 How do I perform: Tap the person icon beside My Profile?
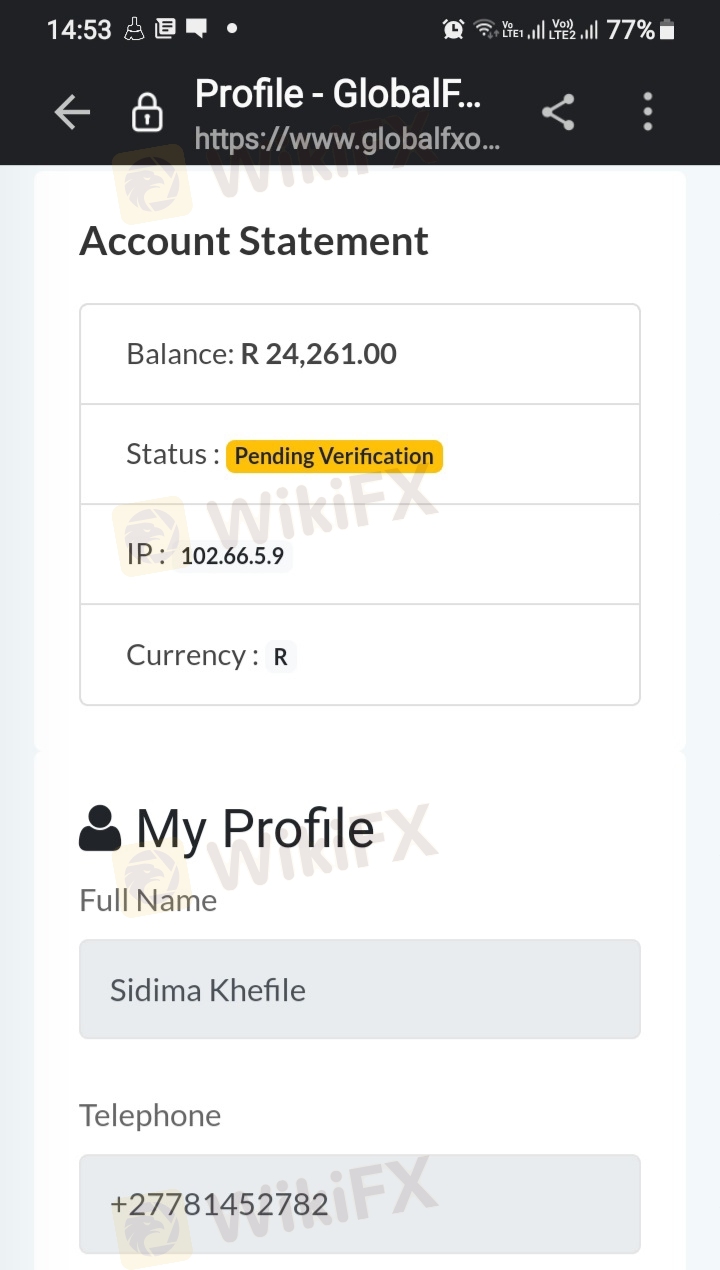tap(100, 828)
